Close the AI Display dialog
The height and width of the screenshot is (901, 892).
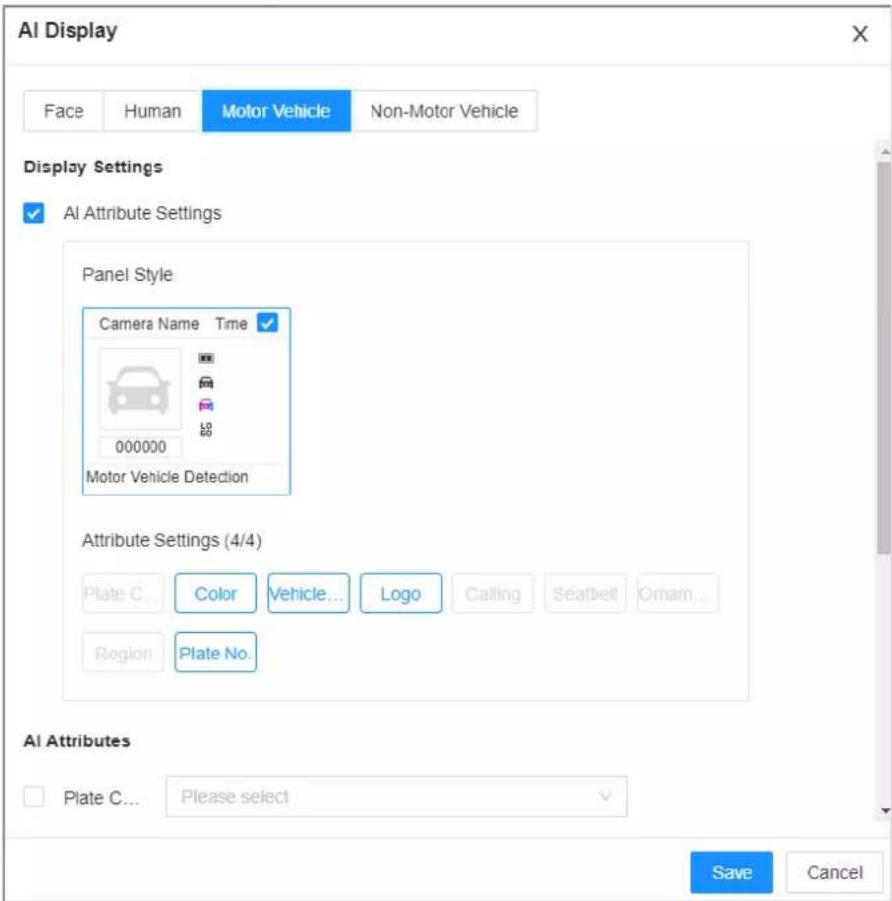click(860, 34)
